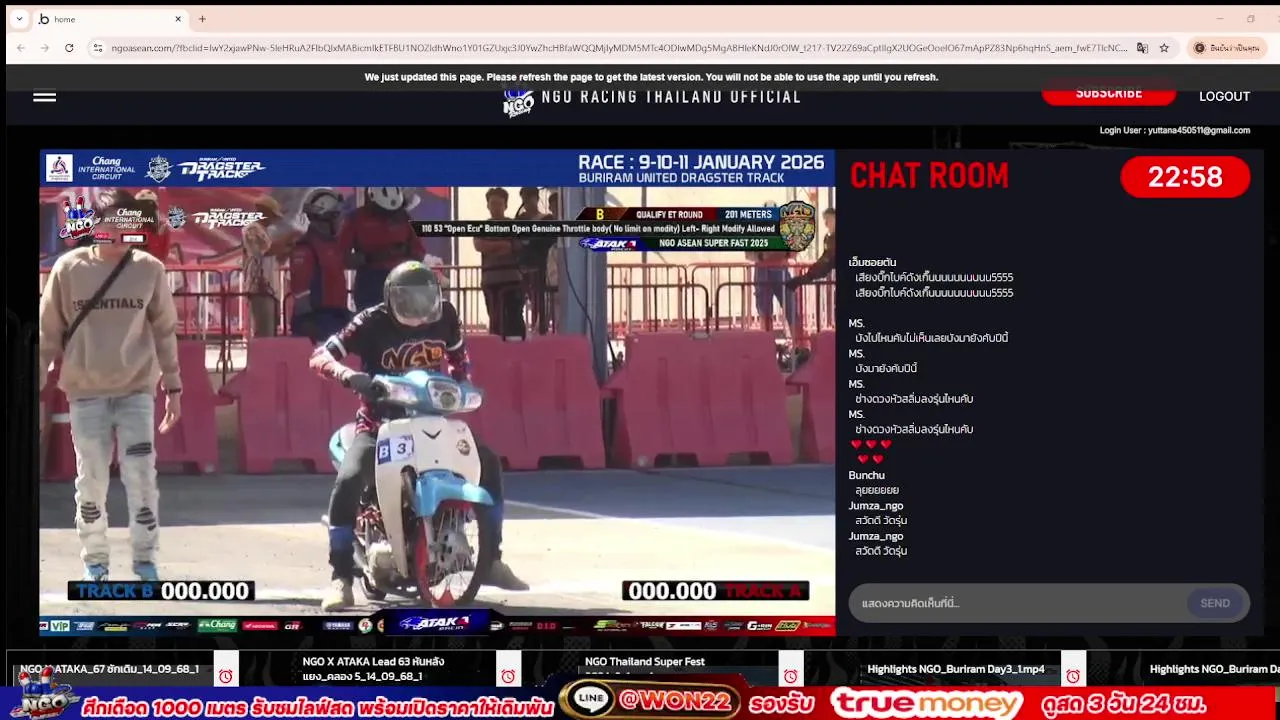Click the truemoney banner logo
This screenshot has height=720, width=1280.
926,703
